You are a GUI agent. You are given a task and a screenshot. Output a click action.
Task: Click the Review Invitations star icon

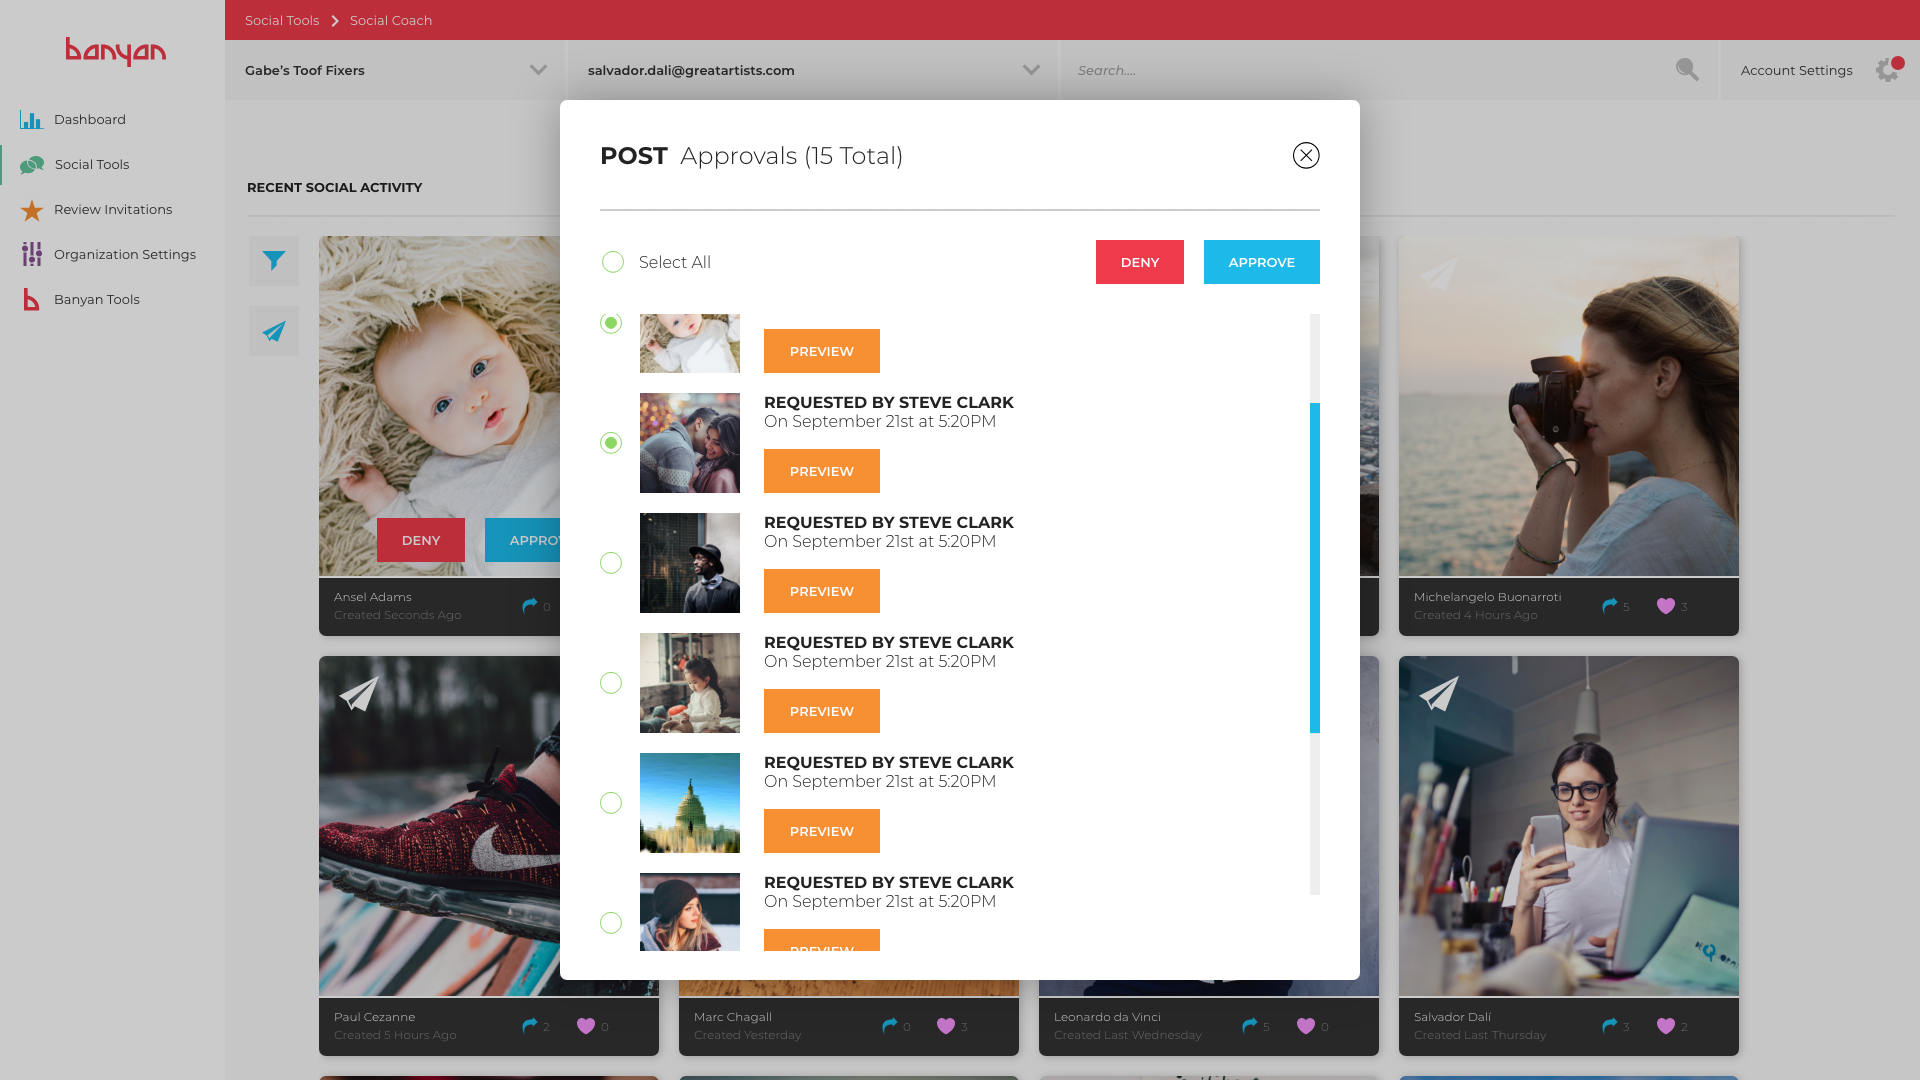[x=32, y=210]
